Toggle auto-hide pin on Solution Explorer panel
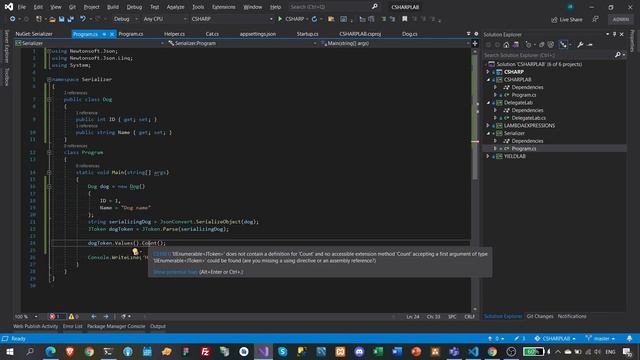 point(615,34)
